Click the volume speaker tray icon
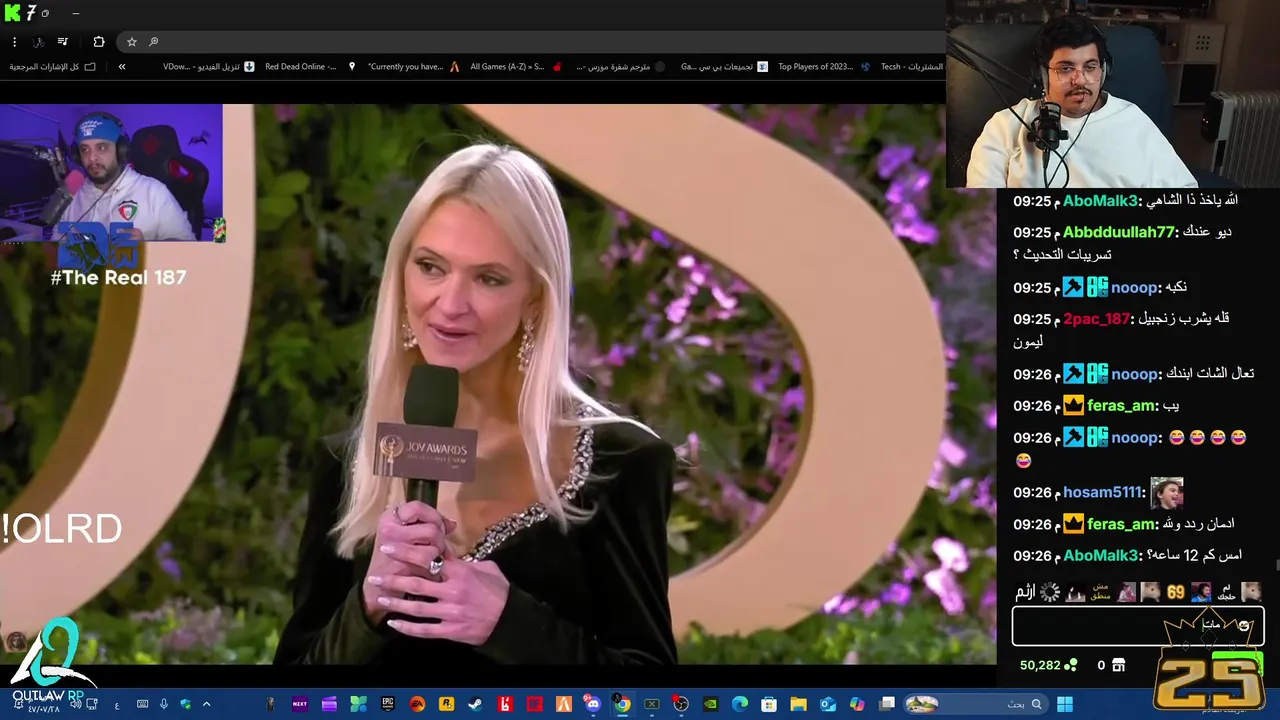 tap(75, 704)
